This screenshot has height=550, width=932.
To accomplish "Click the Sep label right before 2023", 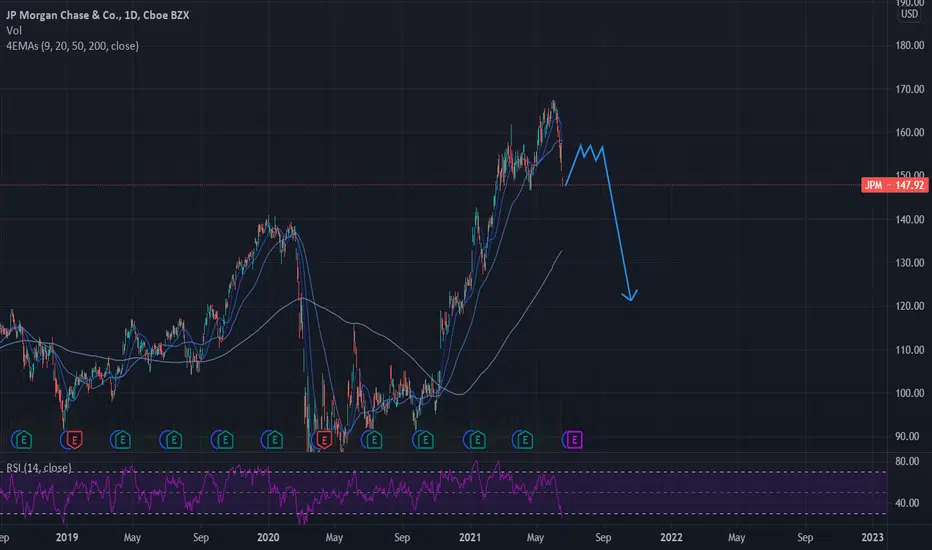I will pyautogui.click(x=805, y=538).
